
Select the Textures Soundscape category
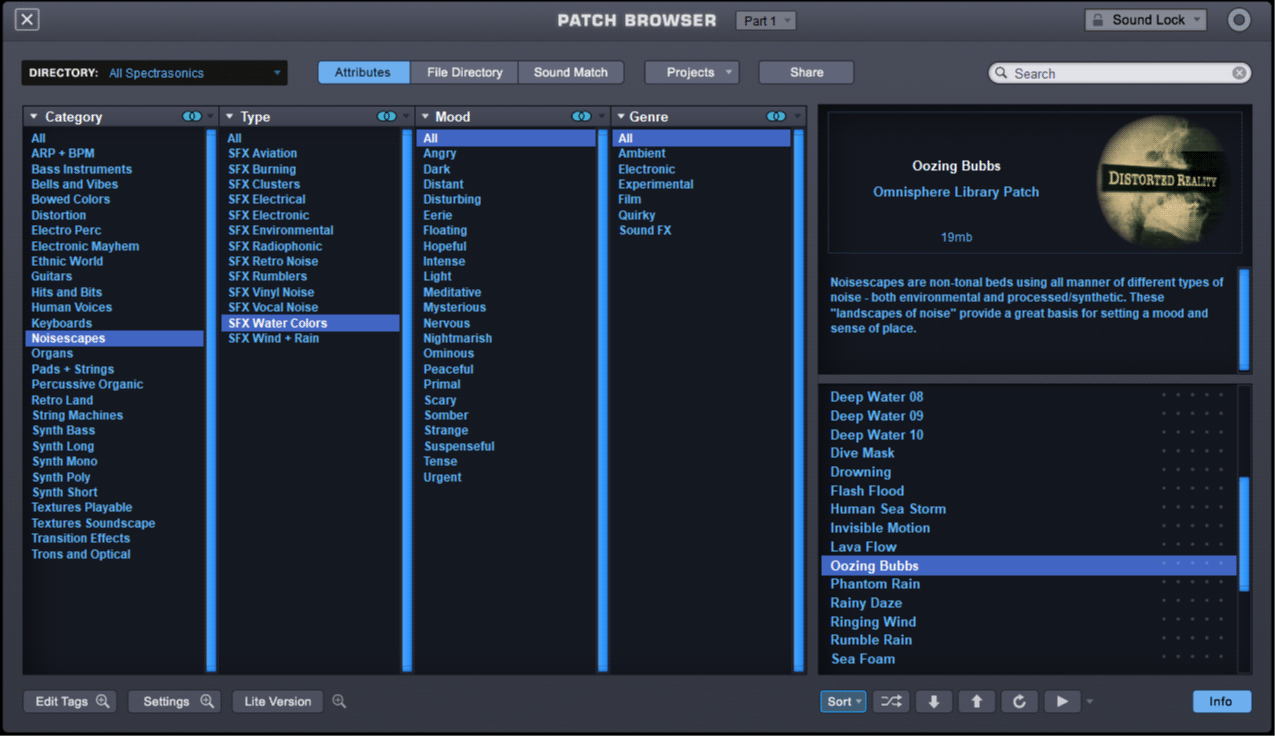point(93,523)
